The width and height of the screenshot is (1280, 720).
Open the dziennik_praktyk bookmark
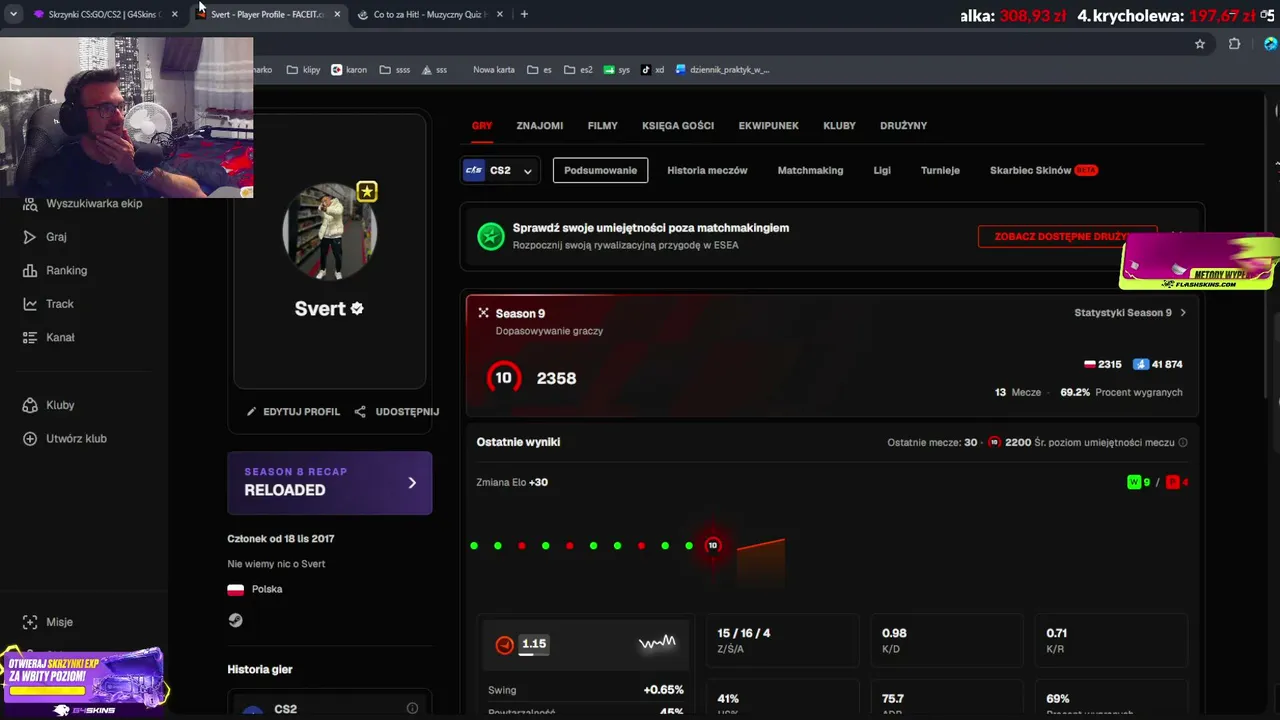tap(722, 70)
